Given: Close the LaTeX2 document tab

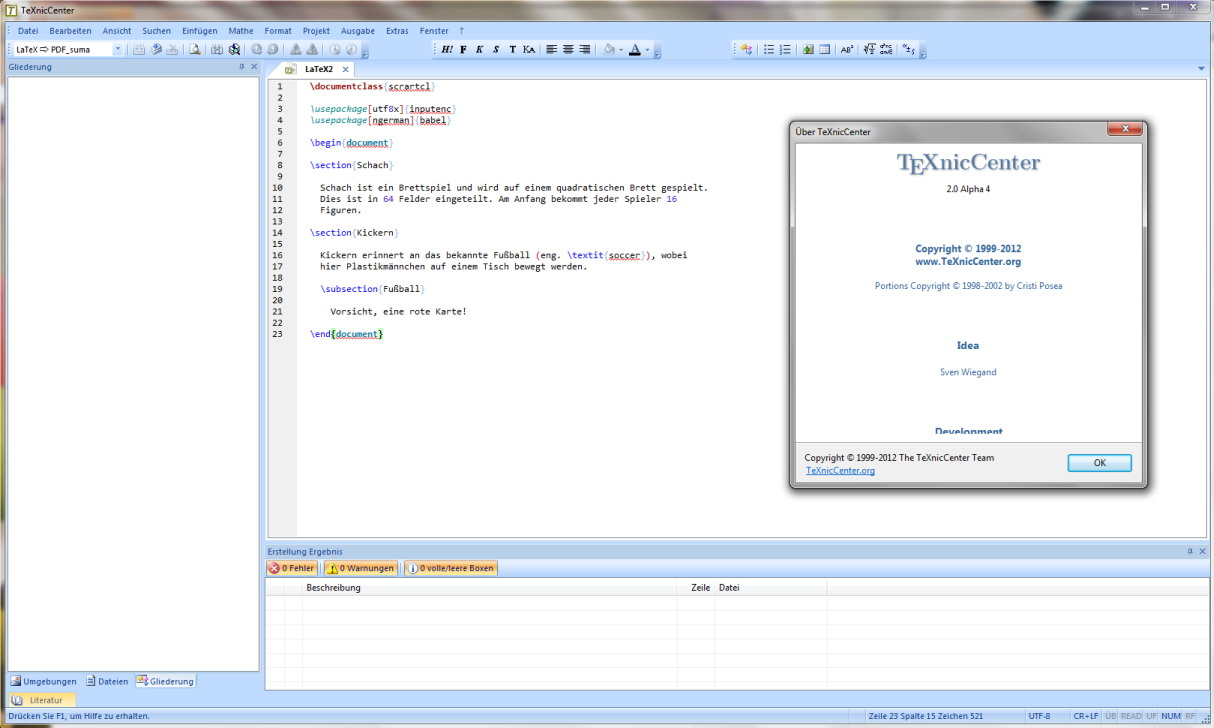Looking at the screenshot, I should pyautogui.click(x=345, y=69).
